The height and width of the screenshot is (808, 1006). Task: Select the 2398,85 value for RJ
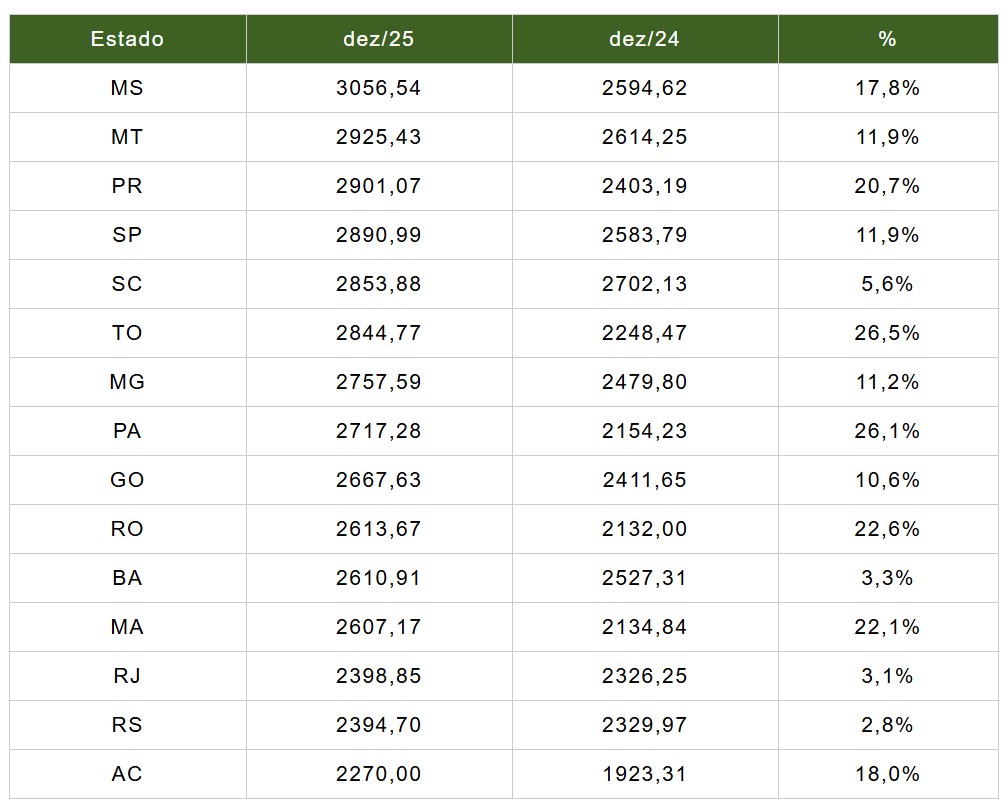coord(378,676)
